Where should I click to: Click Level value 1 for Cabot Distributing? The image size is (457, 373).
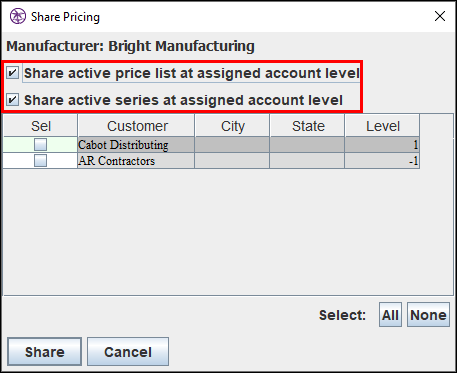pos(382,145)
